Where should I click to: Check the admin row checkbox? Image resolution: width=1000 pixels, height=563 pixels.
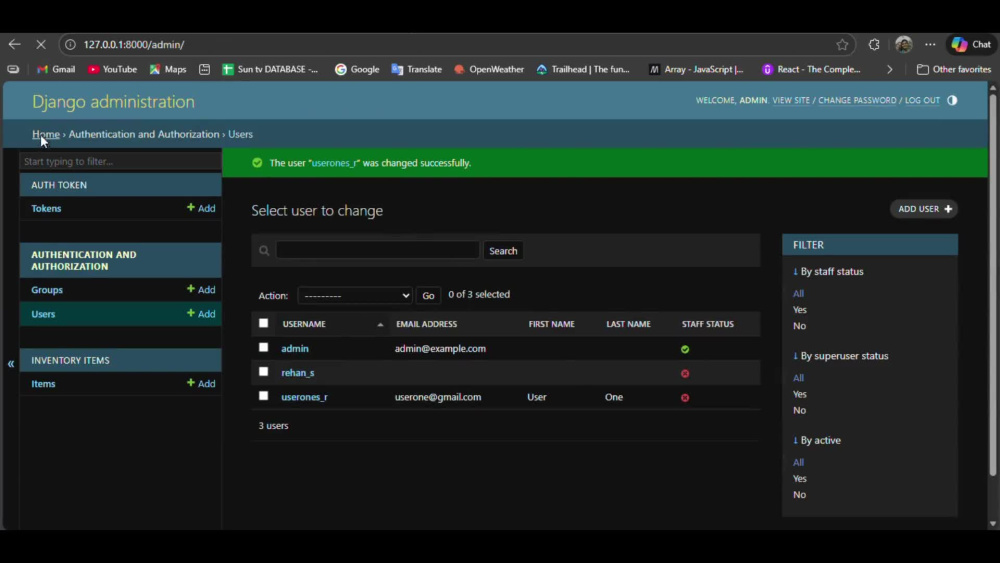coord(263,347)
